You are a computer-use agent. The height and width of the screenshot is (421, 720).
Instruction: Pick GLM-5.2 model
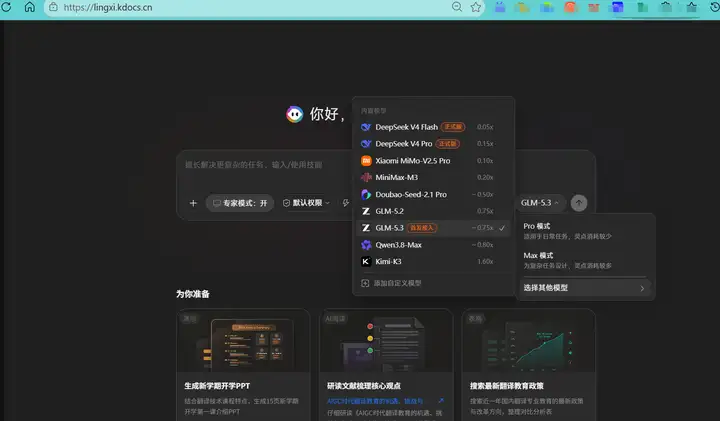[433, 211]
